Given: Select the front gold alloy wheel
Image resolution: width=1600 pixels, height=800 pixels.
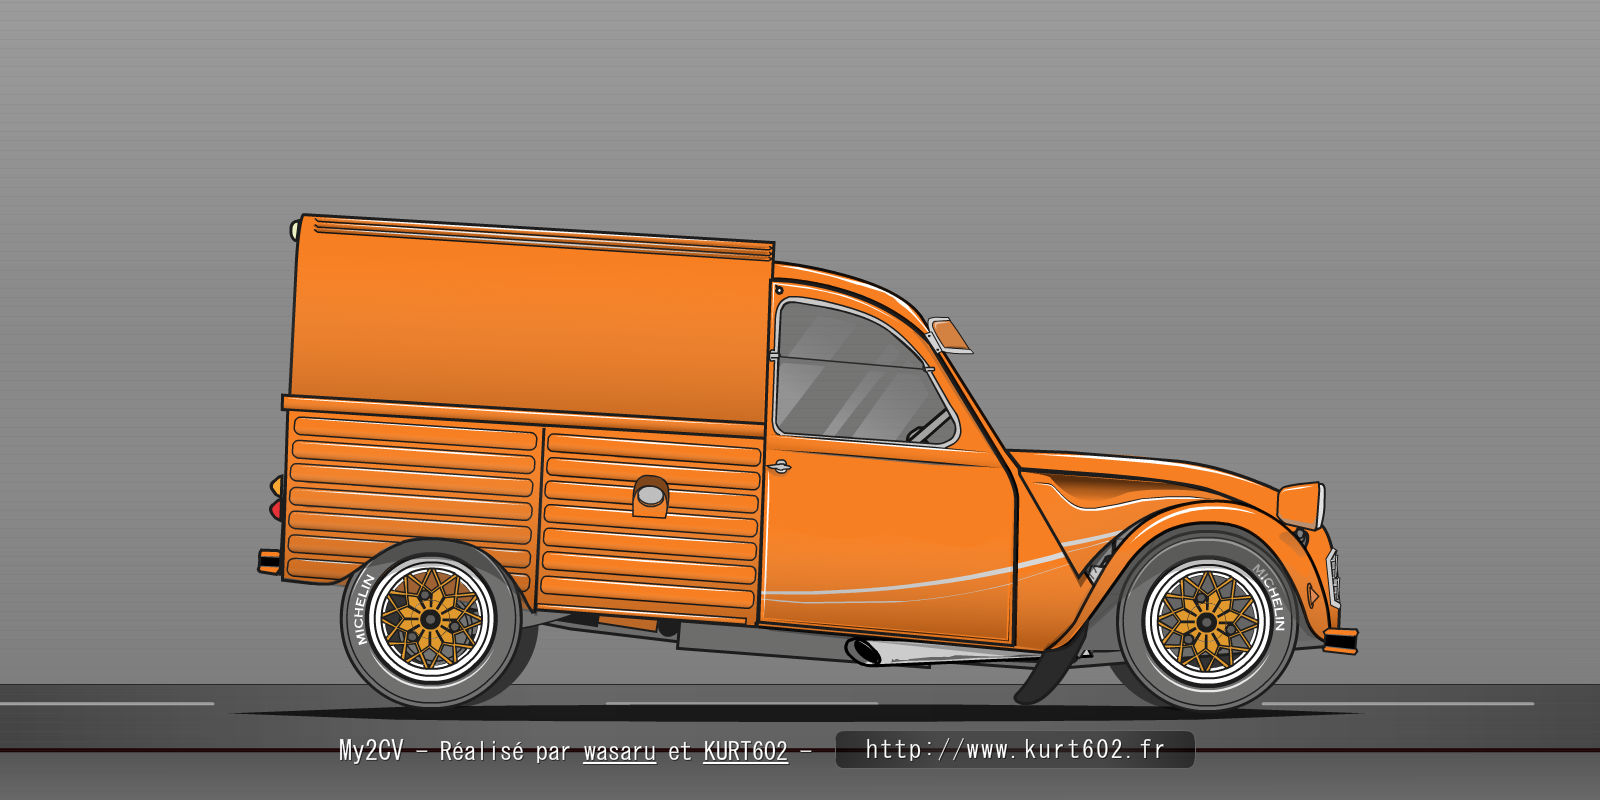Looking at the screenshot, I should 1206,622.
